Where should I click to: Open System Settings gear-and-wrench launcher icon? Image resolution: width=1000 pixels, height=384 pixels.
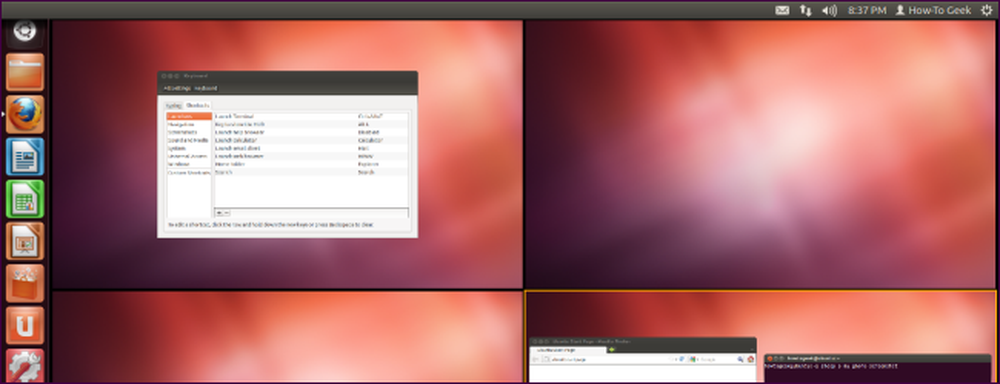coord(25,366)
